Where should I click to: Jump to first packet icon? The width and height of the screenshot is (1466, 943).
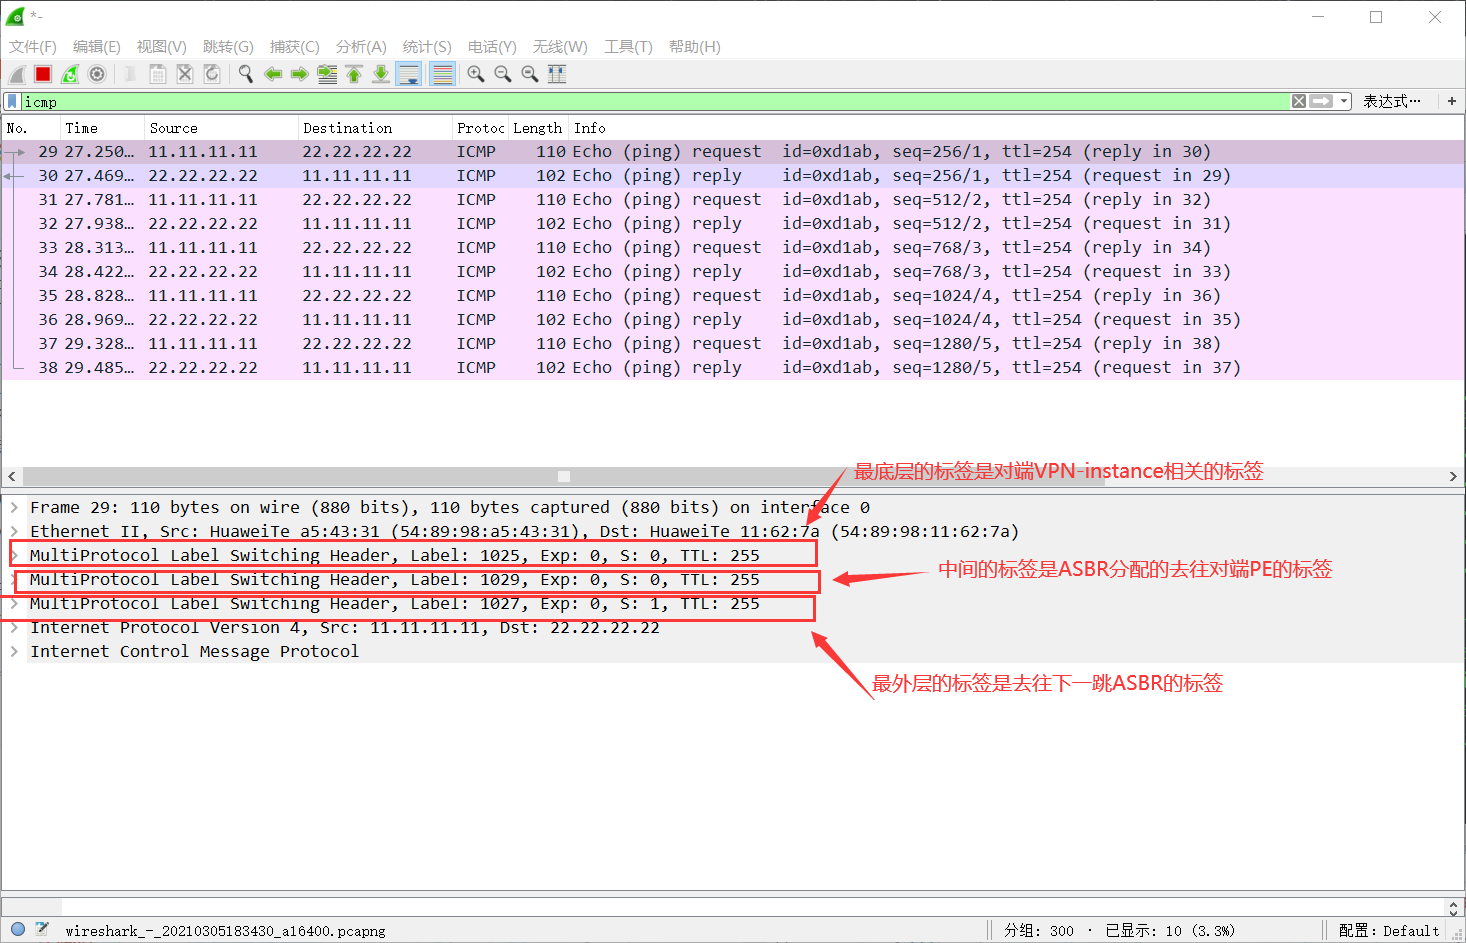click(354, 74)
